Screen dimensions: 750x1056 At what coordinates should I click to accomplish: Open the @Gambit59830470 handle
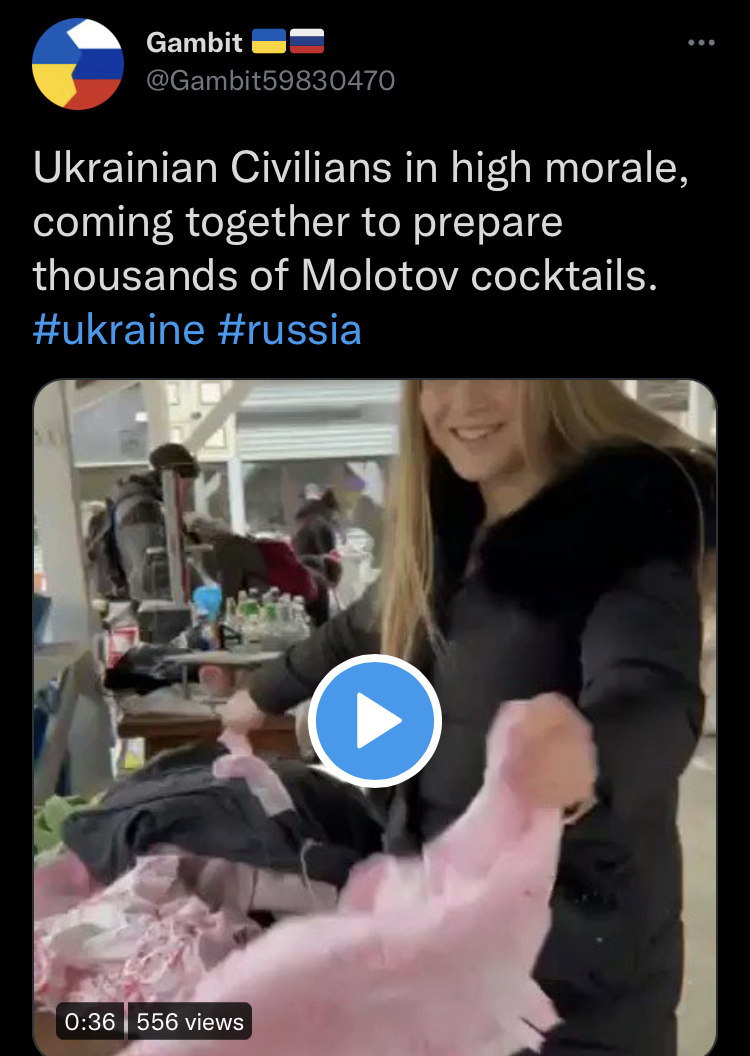pyautogui.click(x=271, y=81)
